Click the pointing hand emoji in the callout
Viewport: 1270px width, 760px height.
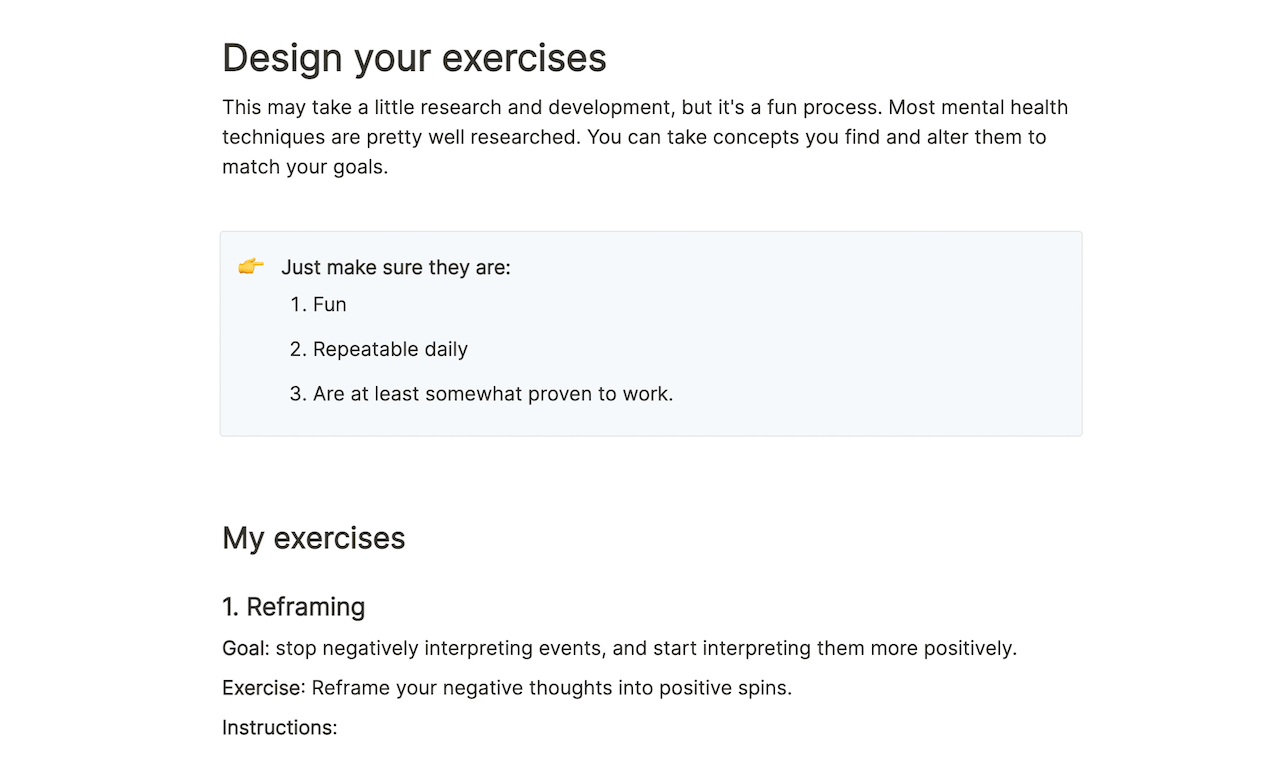point(251,267)
